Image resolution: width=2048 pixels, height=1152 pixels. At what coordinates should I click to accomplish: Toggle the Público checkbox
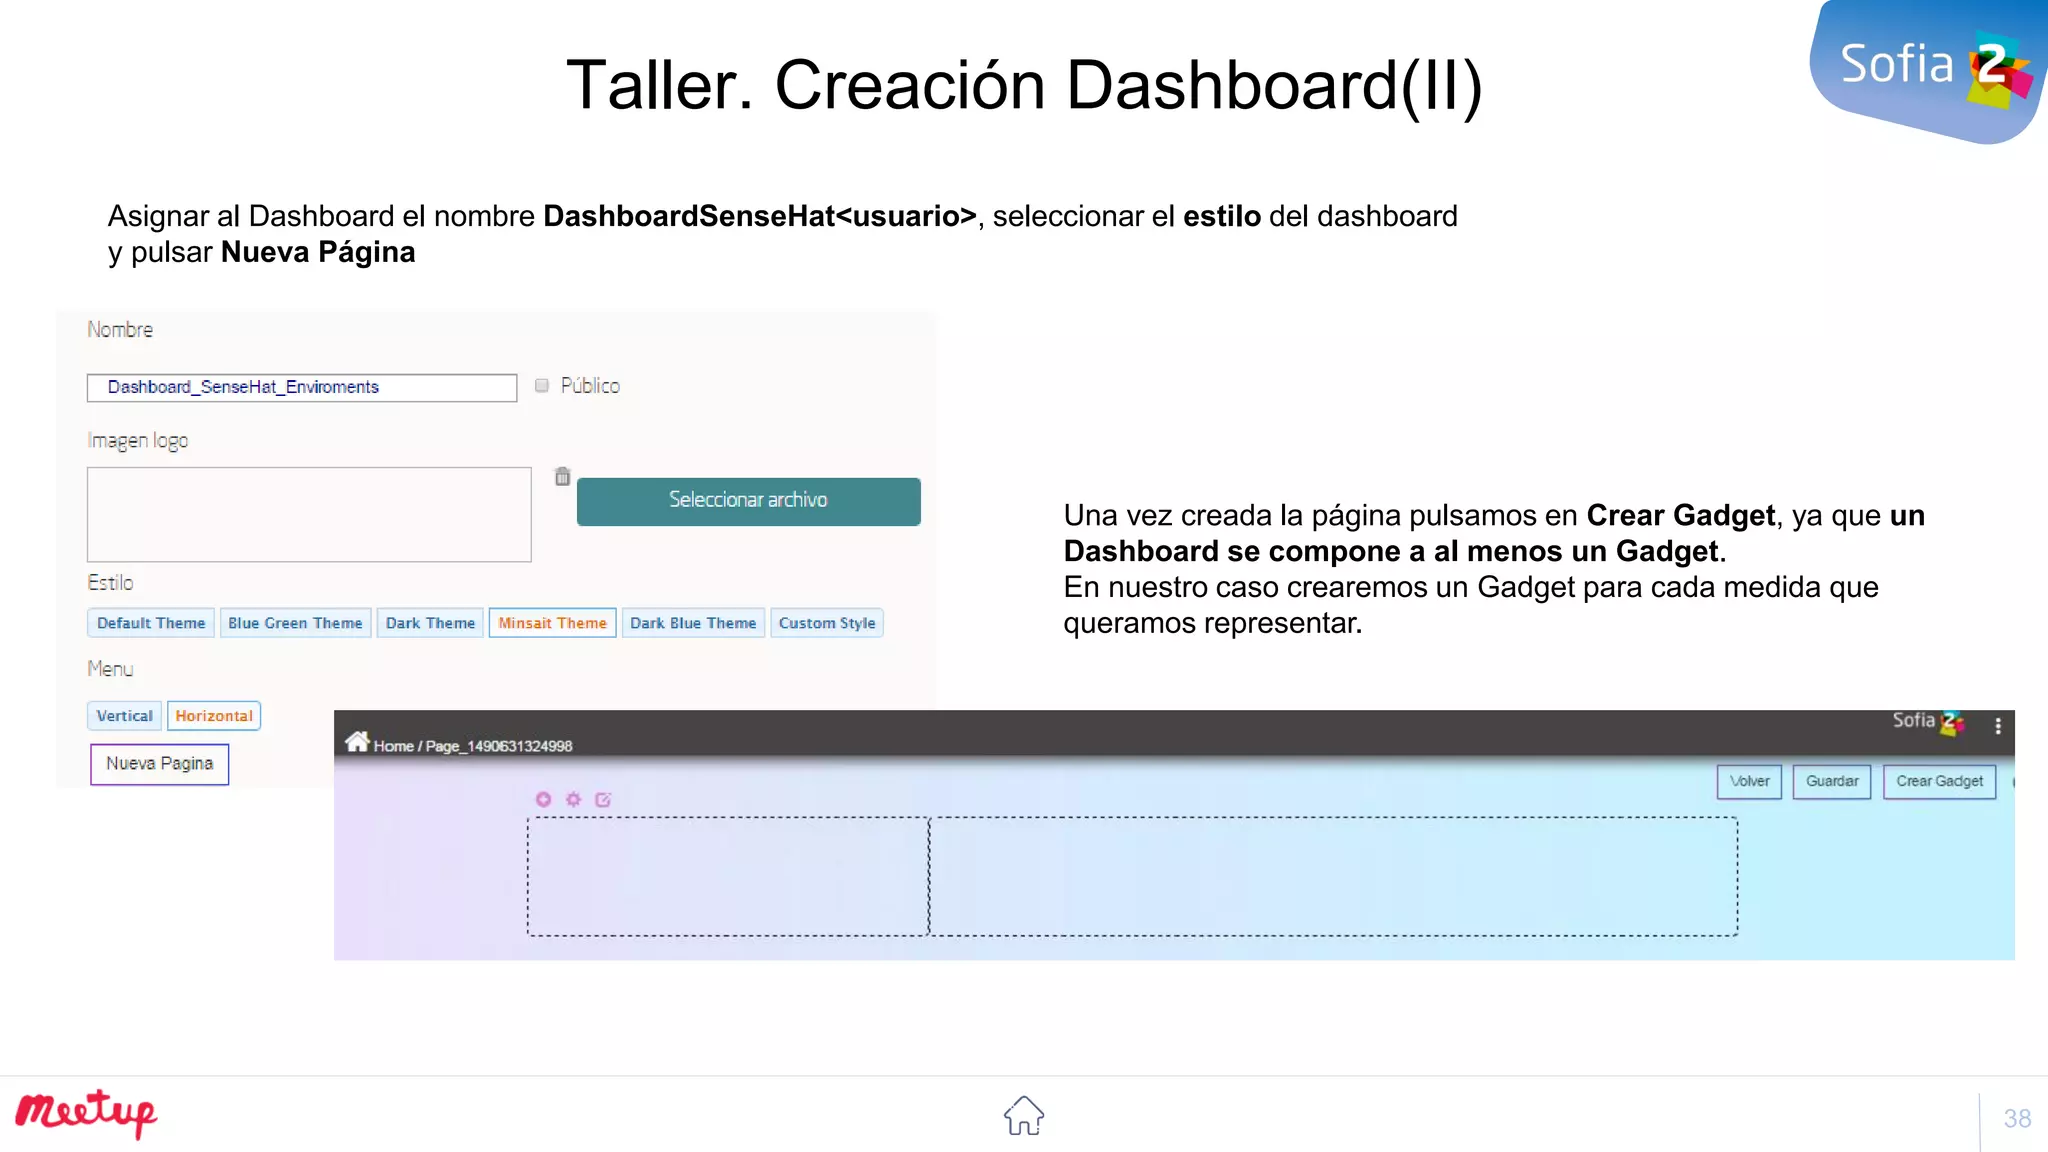click(542, 385)
